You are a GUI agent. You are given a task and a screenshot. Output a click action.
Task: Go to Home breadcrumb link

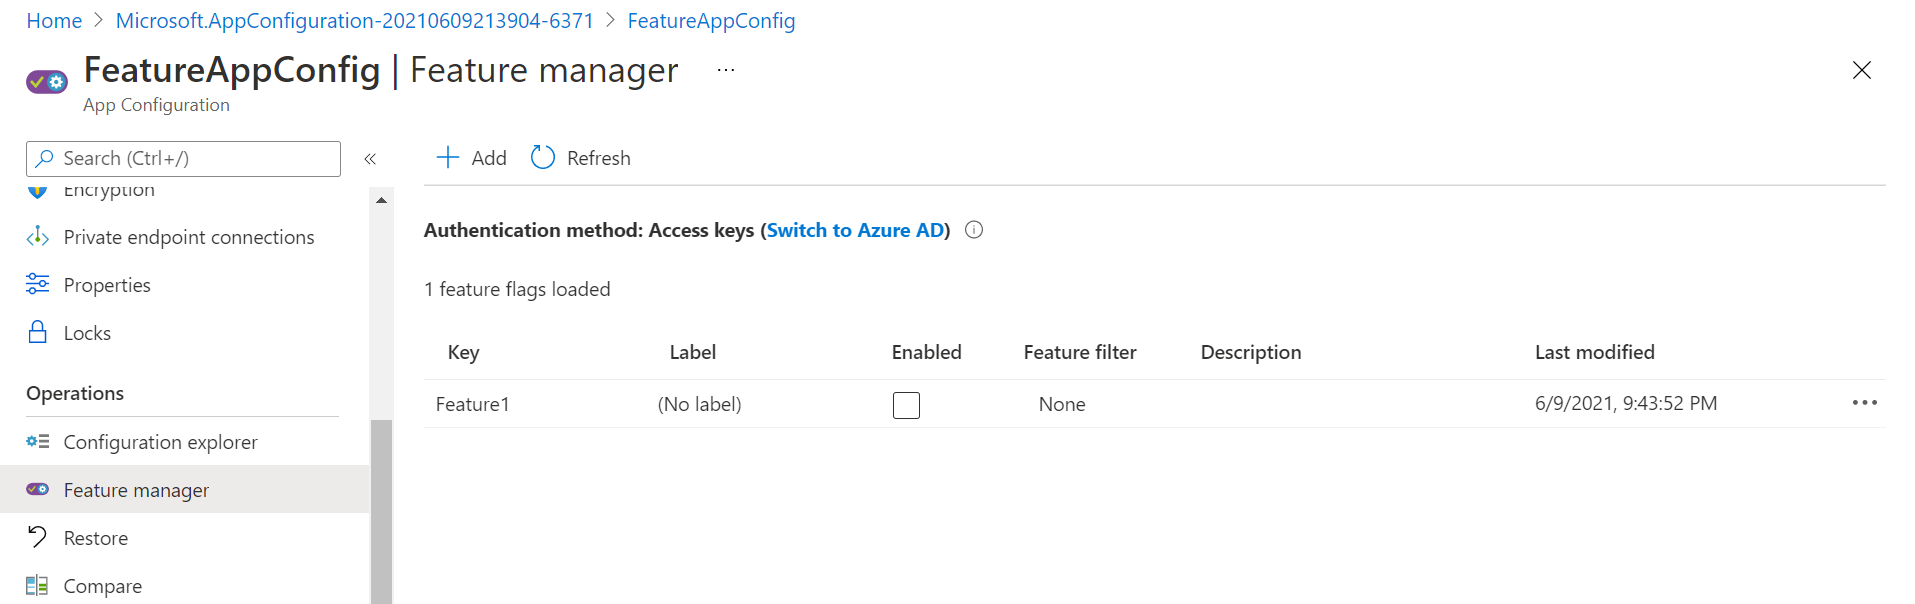coord(54,21)
